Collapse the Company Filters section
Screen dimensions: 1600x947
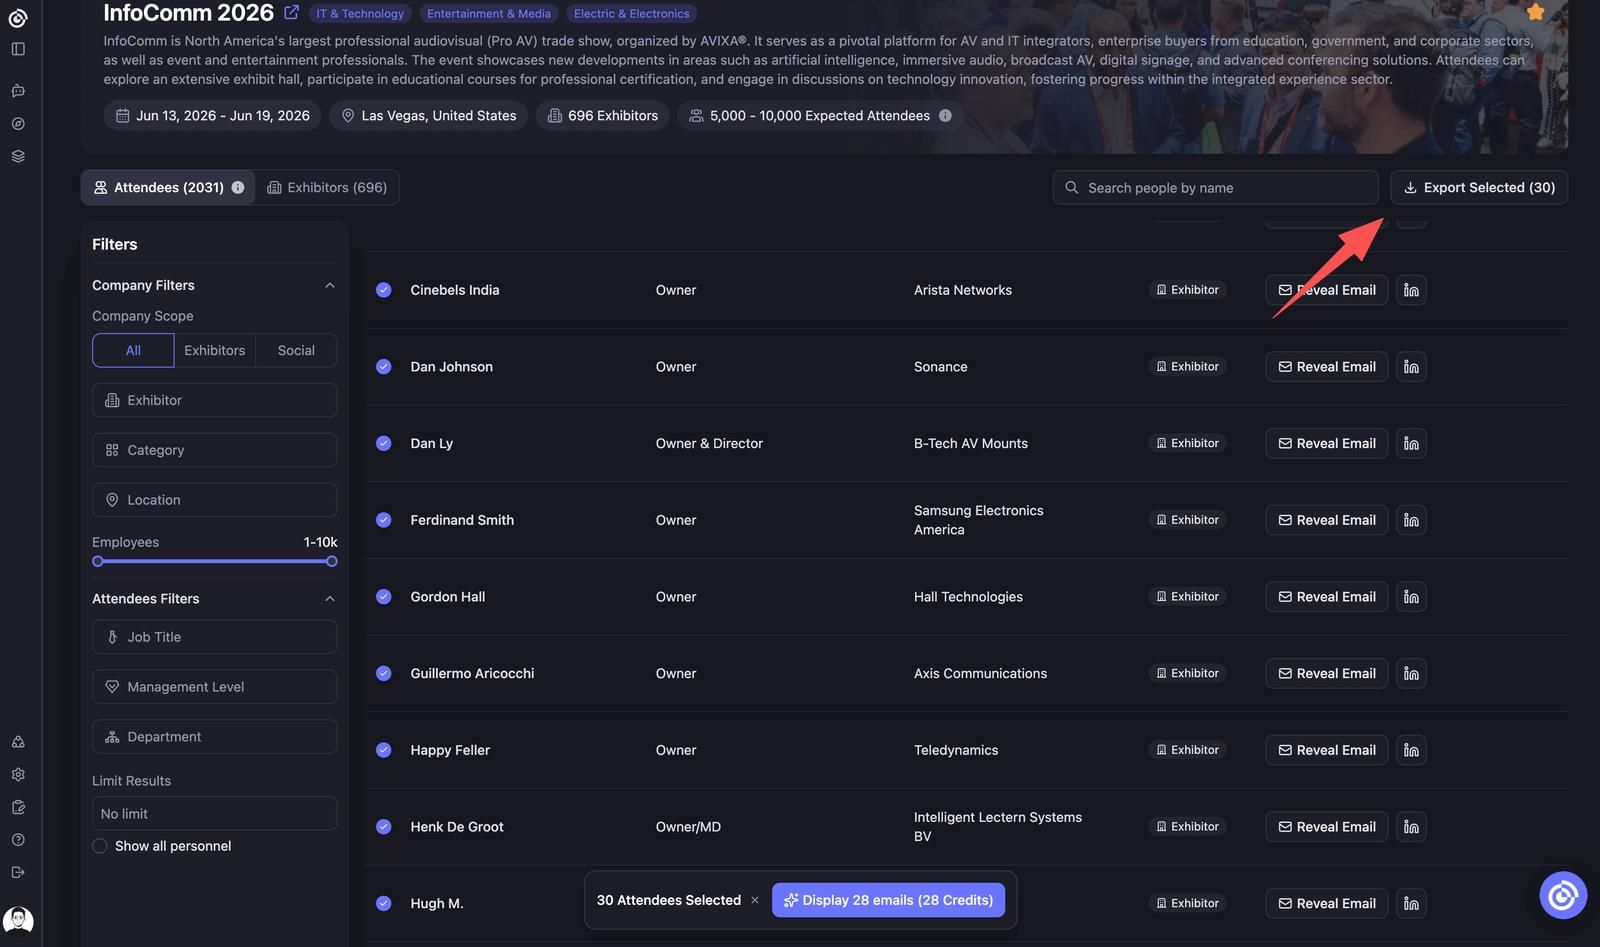coord(330,285)
